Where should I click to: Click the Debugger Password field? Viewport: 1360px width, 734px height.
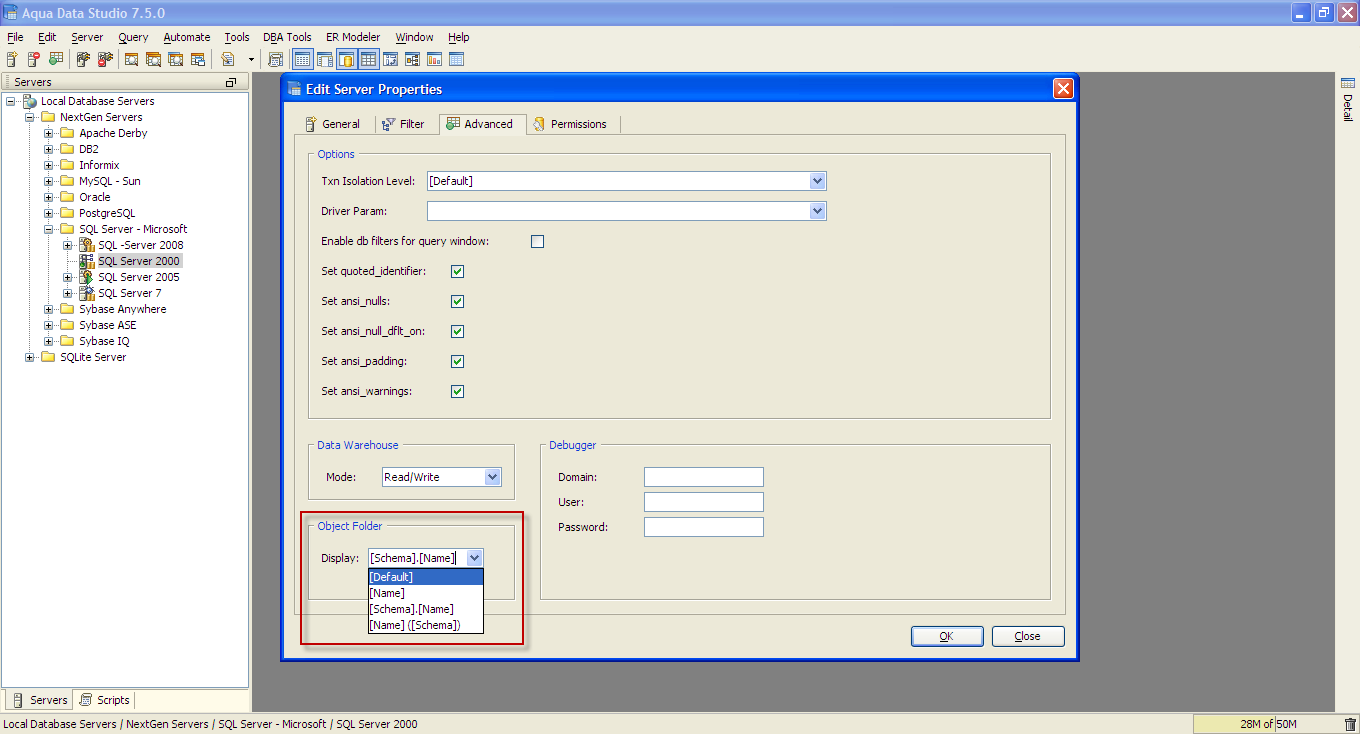[704, 527]
